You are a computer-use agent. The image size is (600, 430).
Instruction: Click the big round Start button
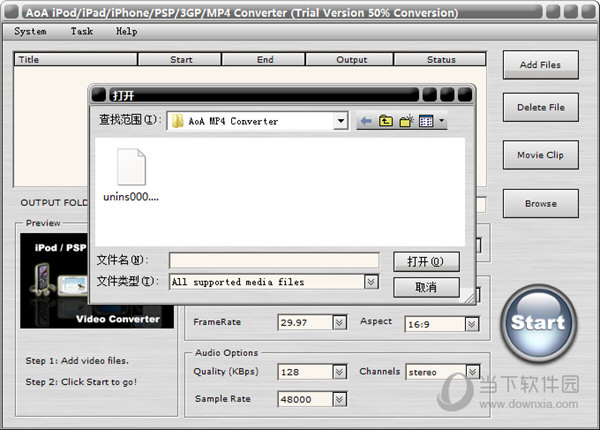coord(538,323)
